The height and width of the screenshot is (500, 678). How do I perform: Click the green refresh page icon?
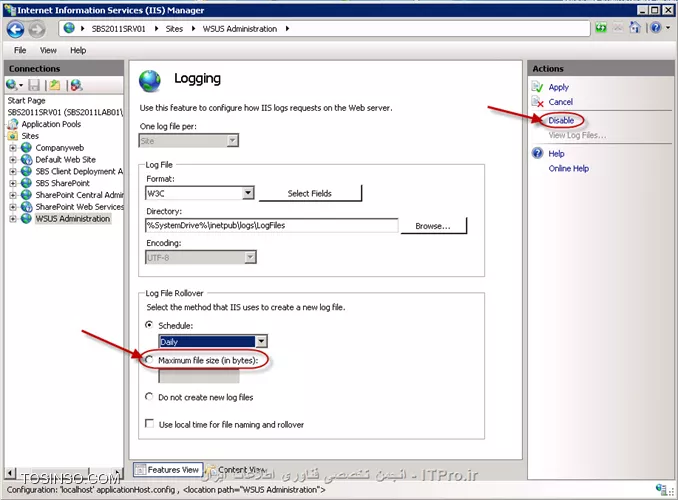tap(601, 28)
